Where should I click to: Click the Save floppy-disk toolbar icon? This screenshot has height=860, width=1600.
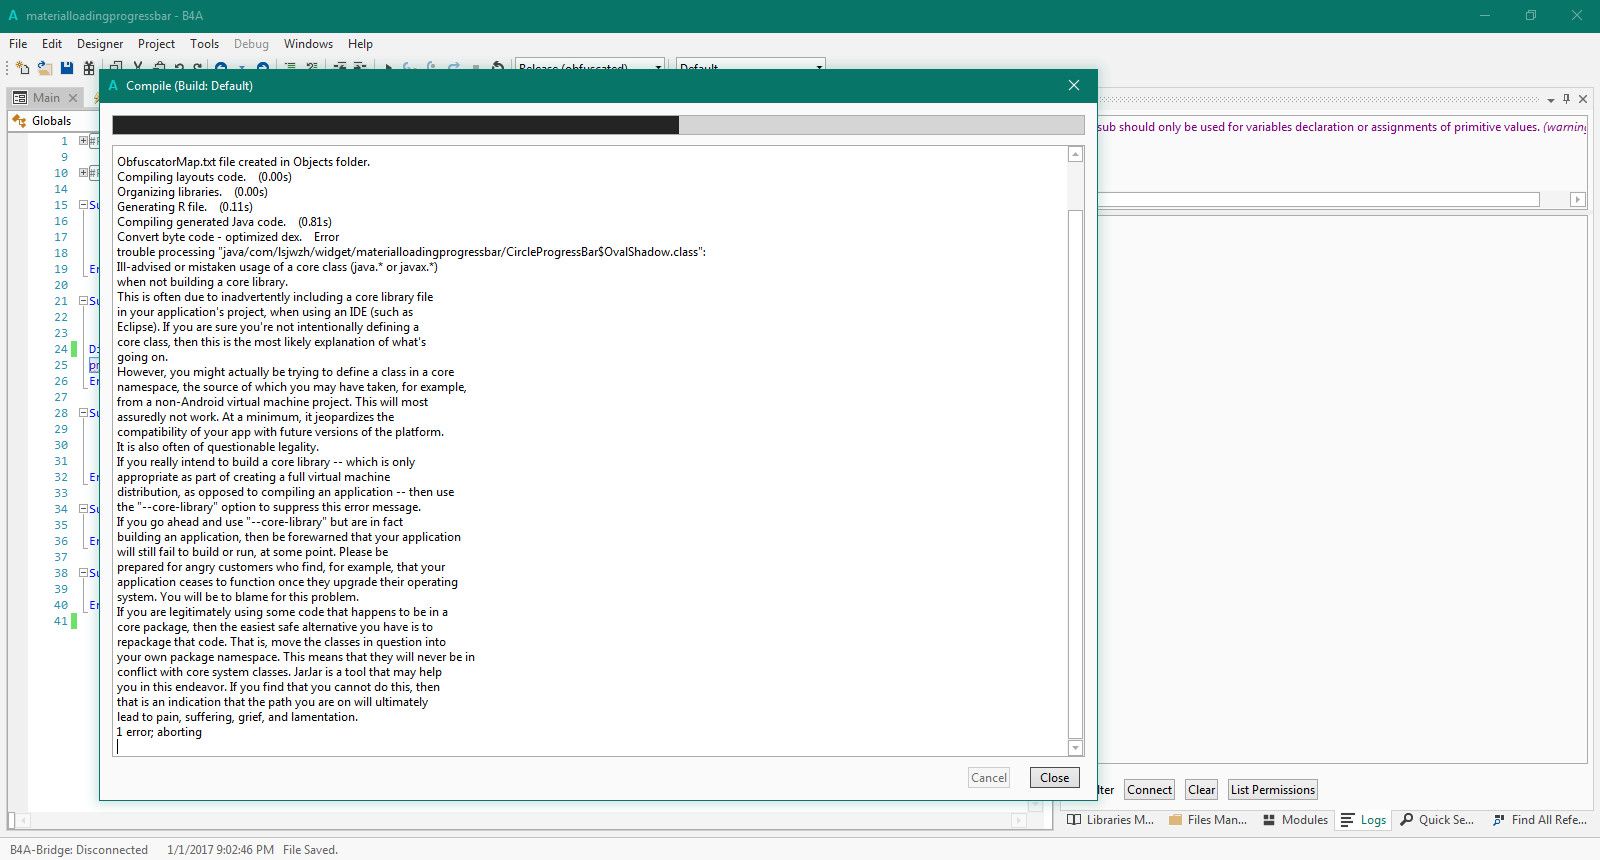[x=67, y=68]
